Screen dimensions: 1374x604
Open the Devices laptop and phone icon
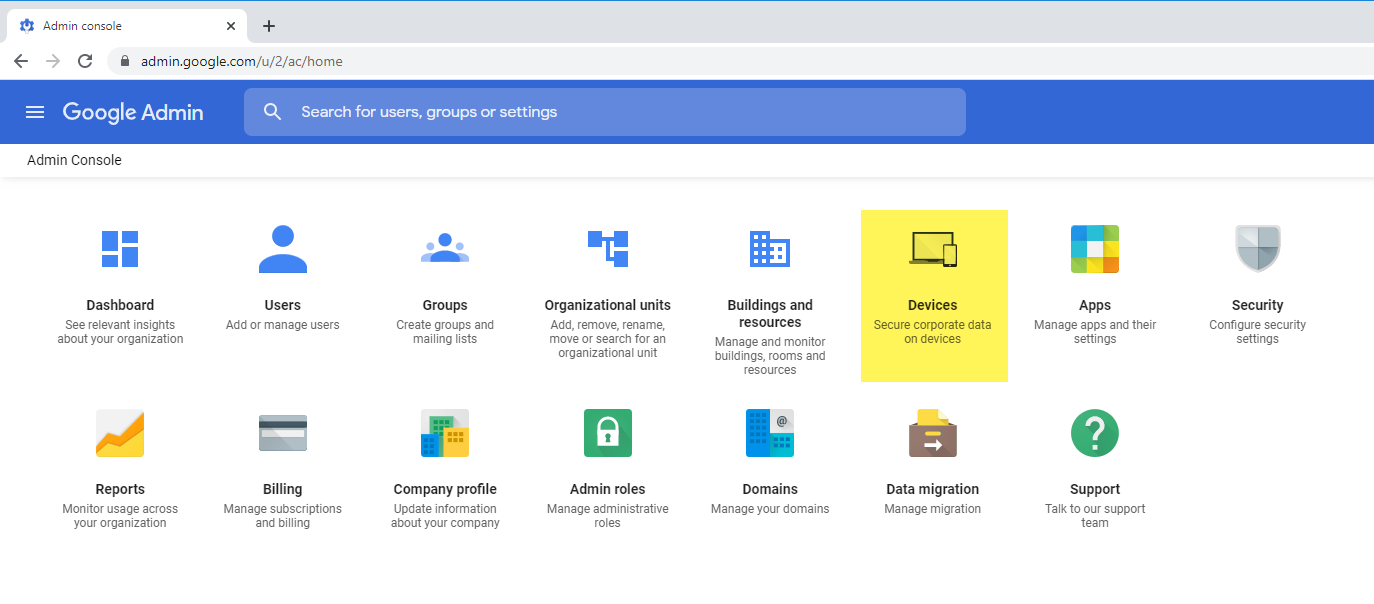[x=933, y=249]
